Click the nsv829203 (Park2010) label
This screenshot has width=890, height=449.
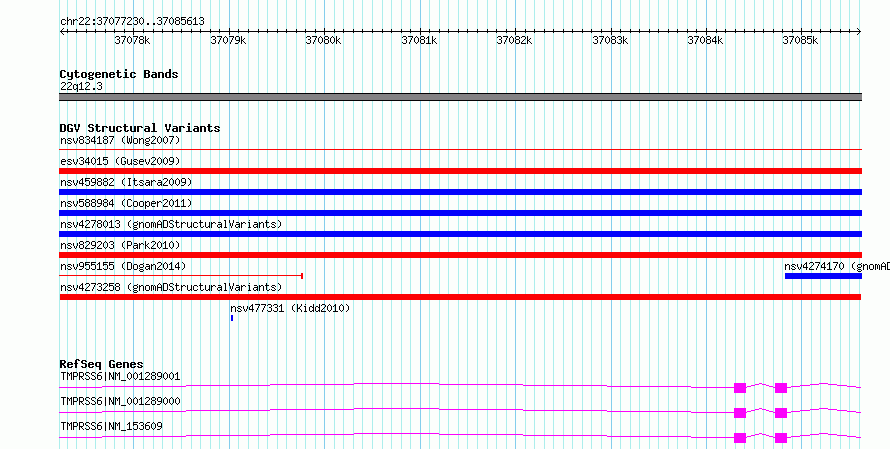click(x=120, y=245)
